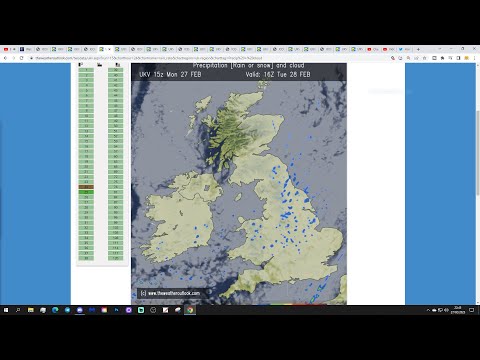Launch Microsoft Edge from the taskbar
The height and width of the screenshot is (360, 480).
point(55,310)
